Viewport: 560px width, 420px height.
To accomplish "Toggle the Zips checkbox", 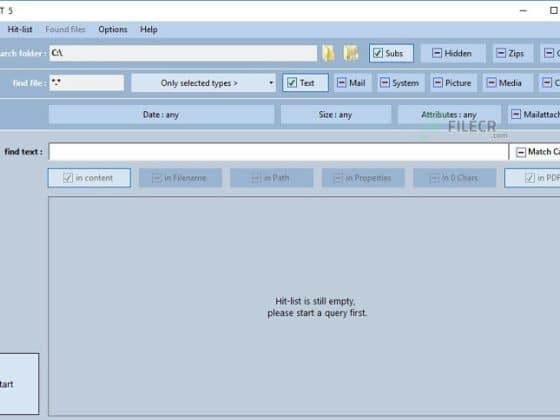I will coord(512,53).
